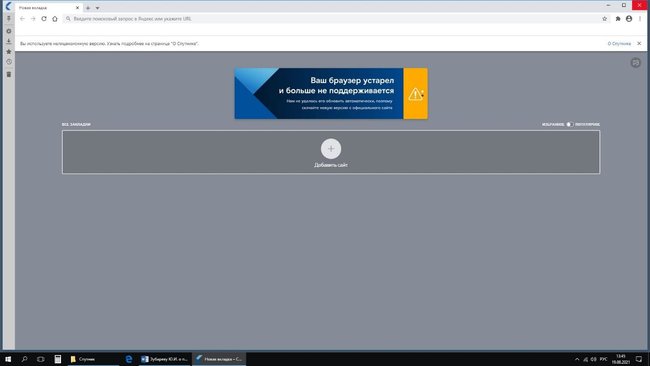Image resolution: width=650 pixels, height=366 pixels.
Task: Expand the tab list dropdown arrow
Action: point(97,8)
